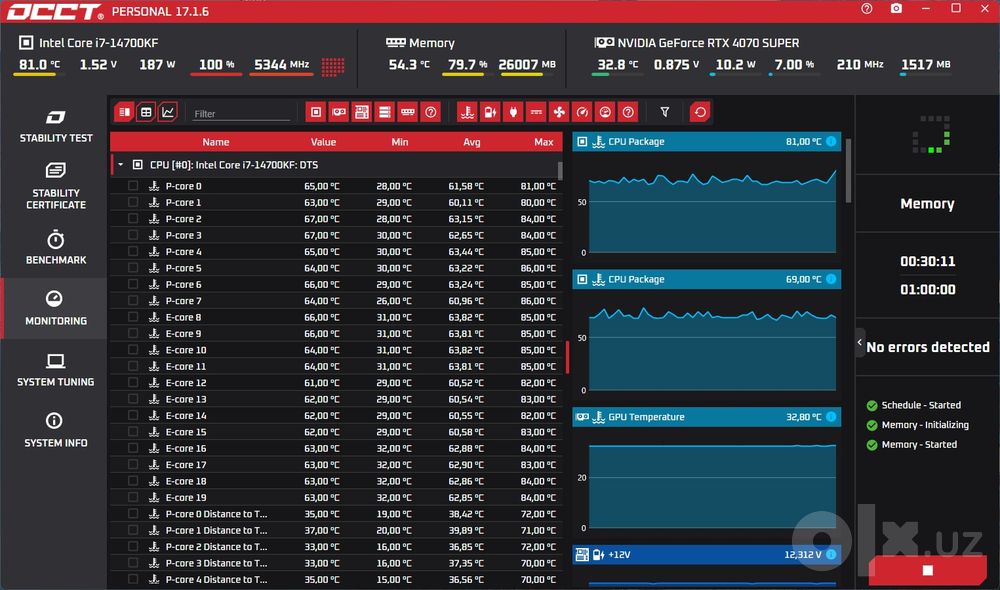The width and height of the screenshot is (1000, 590).
Task: Switch to the graph-only view icon
Action: pos(168,112)
